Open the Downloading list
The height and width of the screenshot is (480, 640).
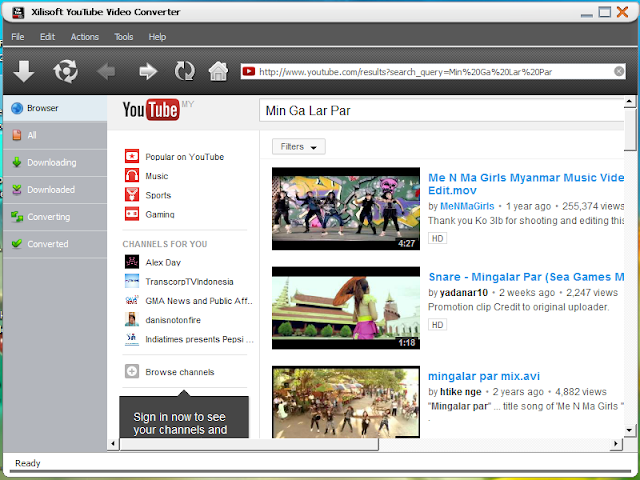pos(55,162)
